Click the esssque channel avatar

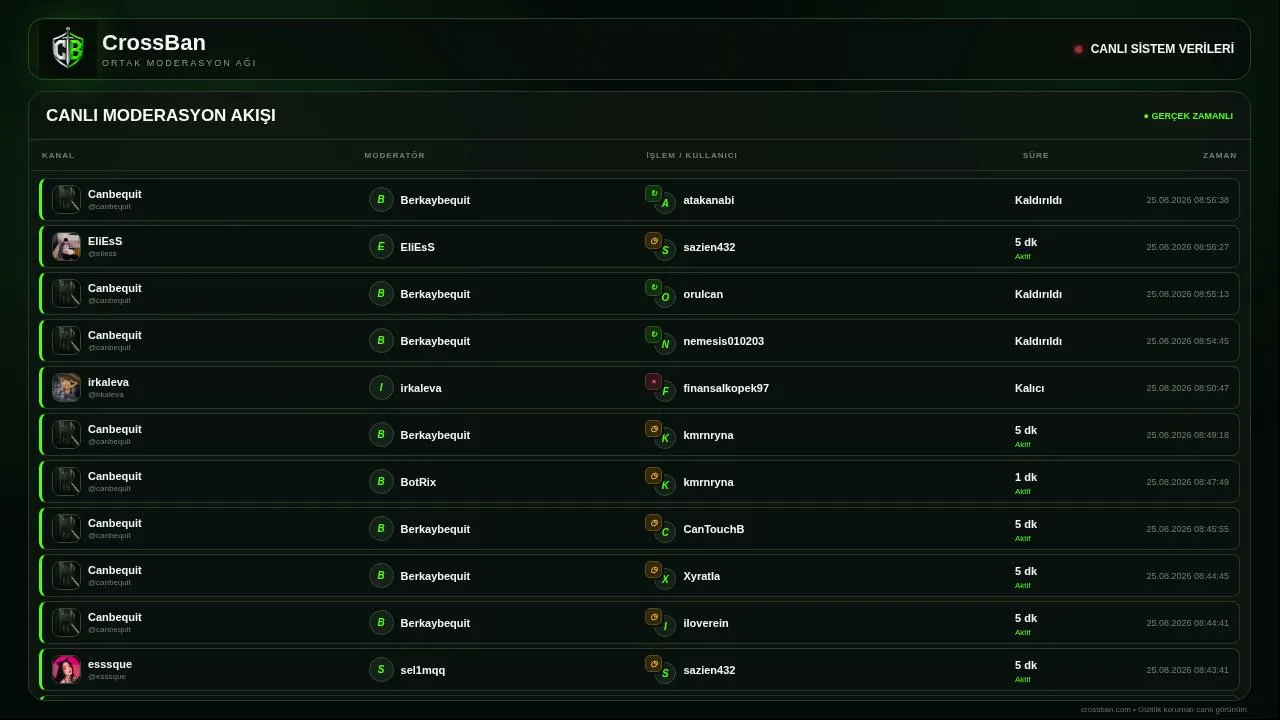tap(66, 669)
